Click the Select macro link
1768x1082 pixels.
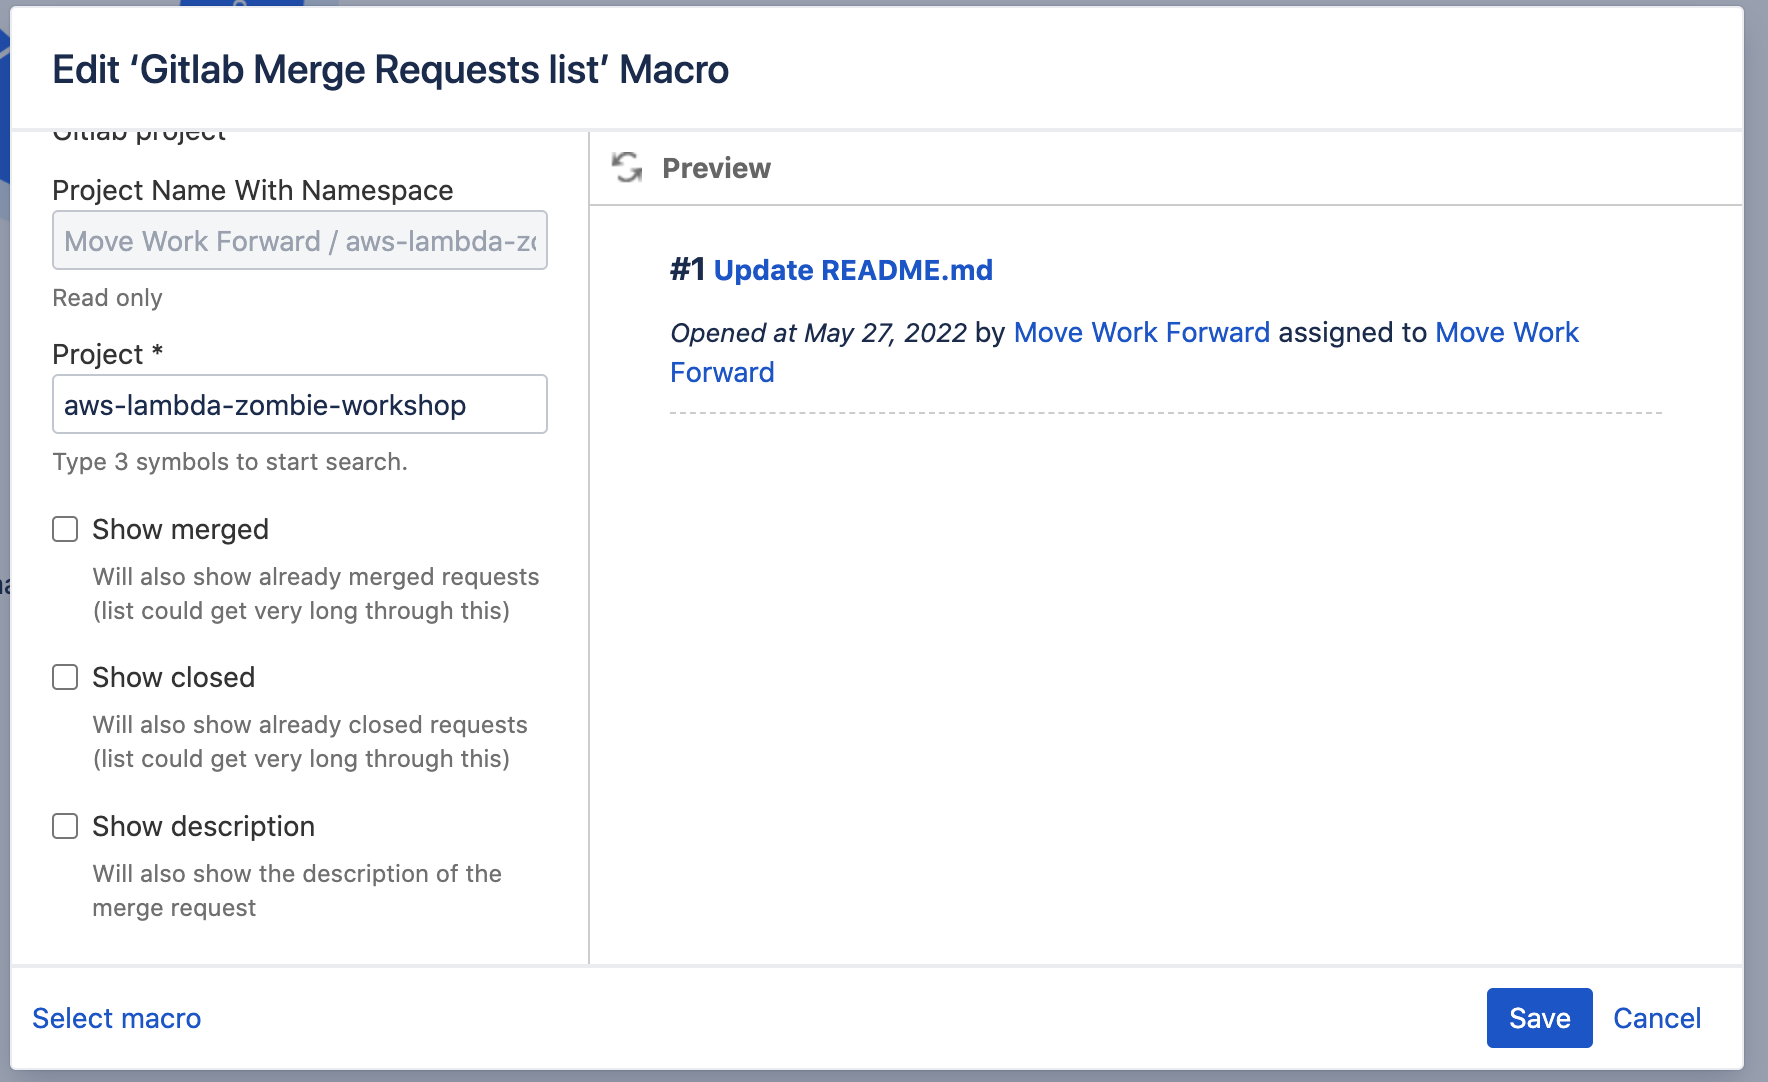tap(117, 1018)
